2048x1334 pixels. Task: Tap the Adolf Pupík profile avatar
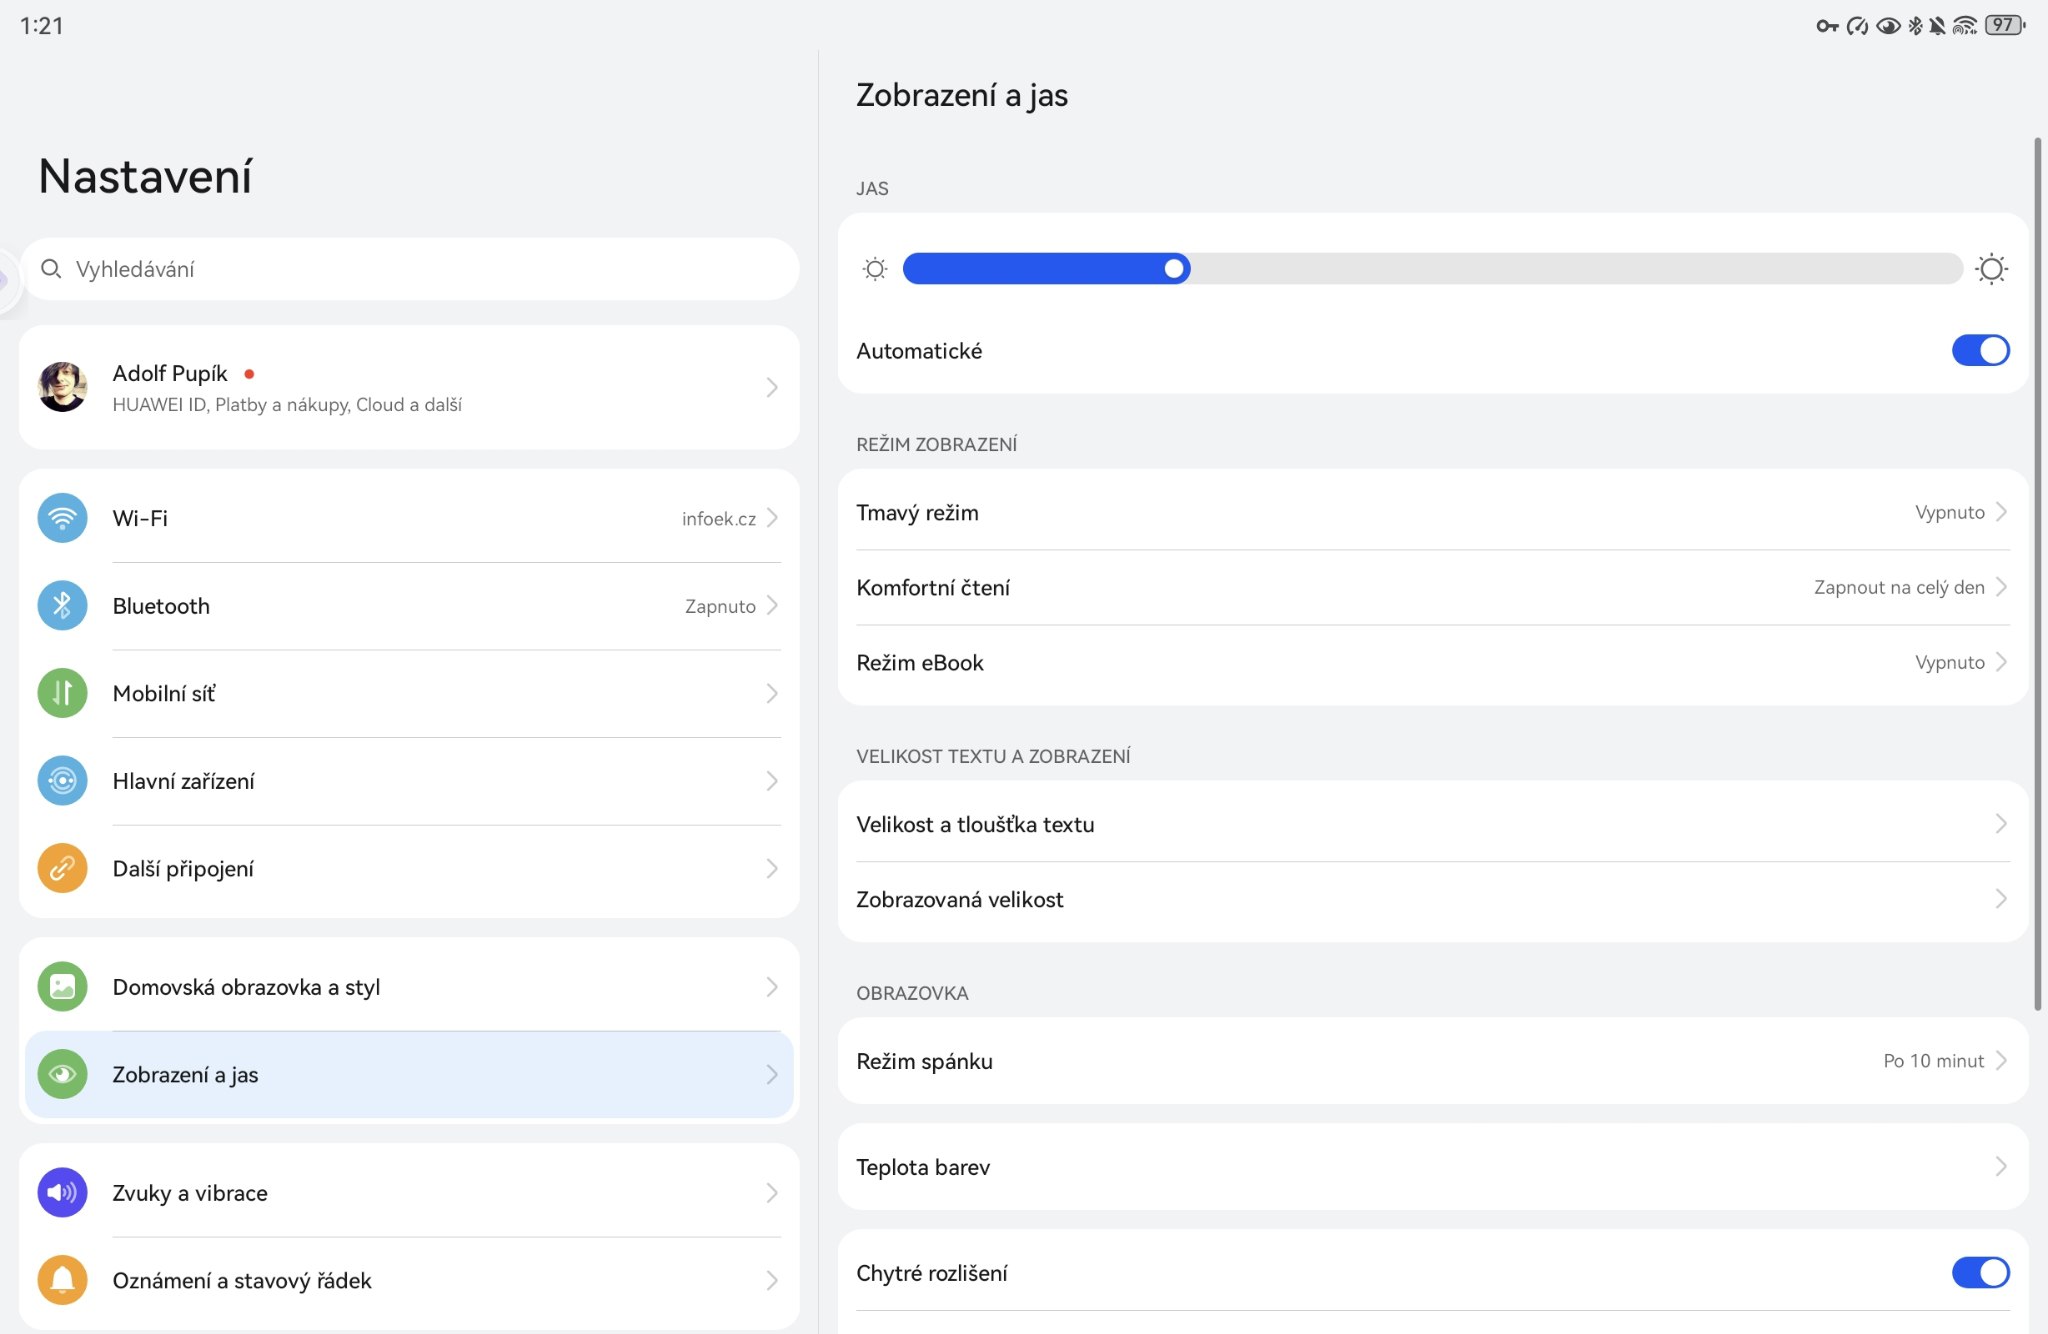(62, 387)
